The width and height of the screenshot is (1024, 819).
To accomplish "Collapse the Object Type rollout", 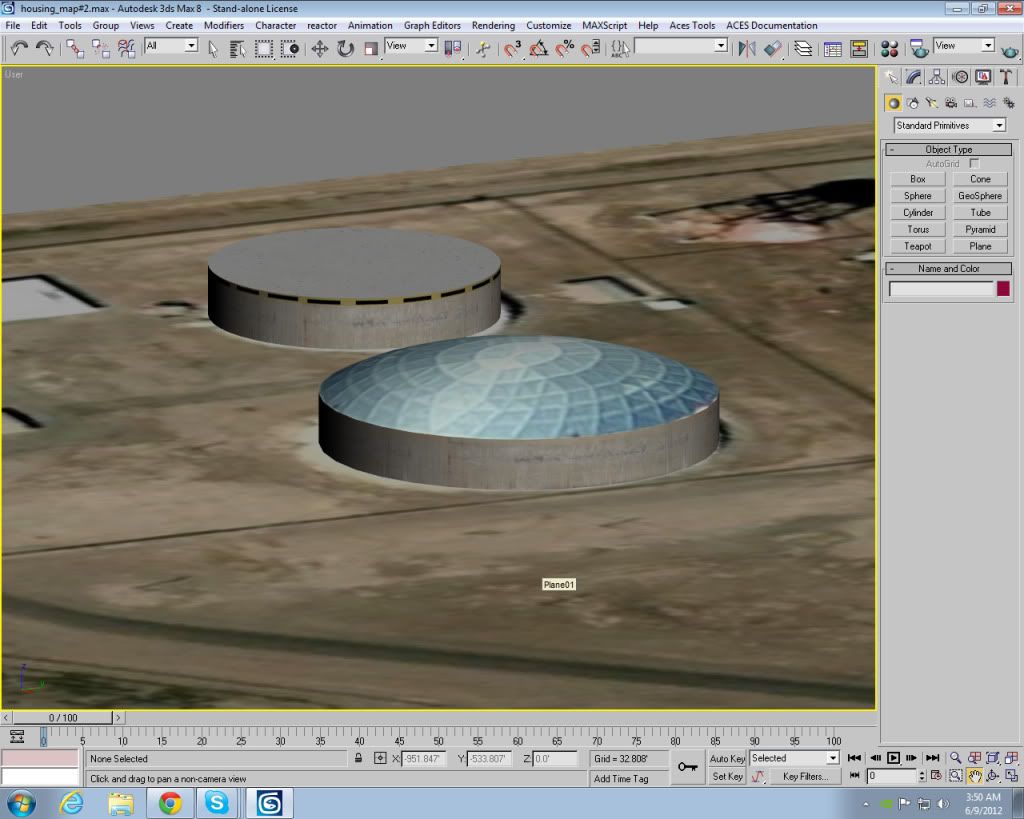I will click(948, 149).
